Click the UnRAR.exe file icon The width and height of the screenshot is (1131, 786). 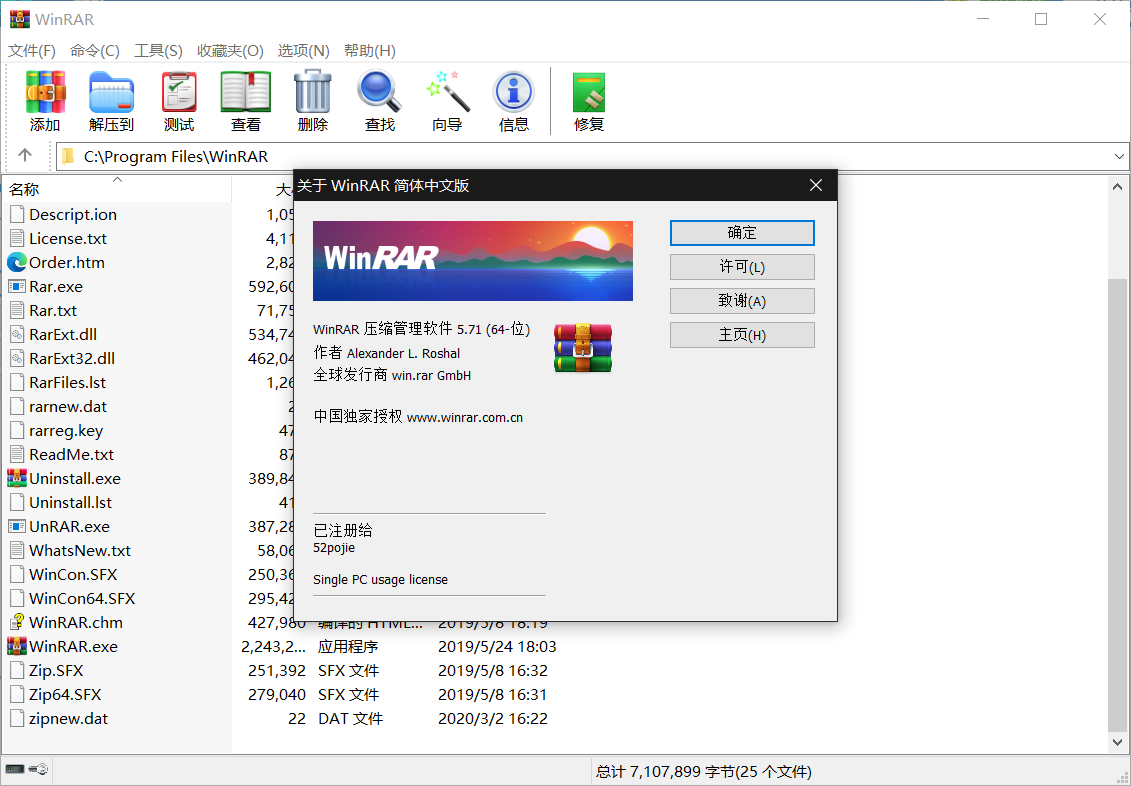coord(17,526)
